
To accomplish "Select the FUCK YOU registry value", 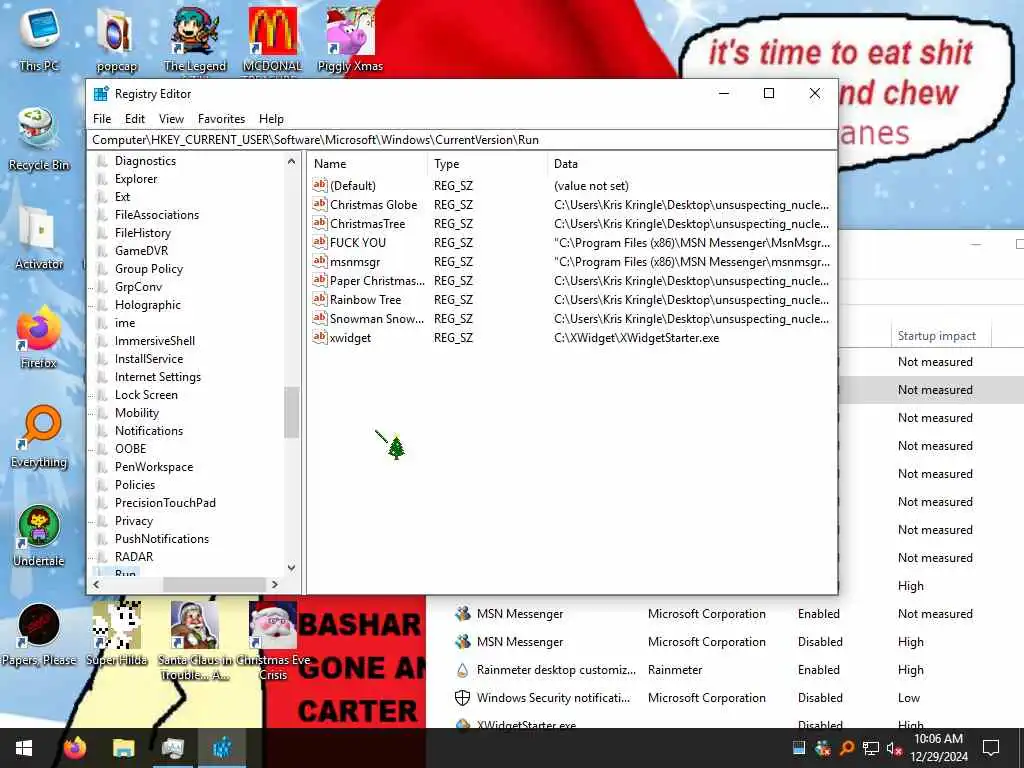I will pos(357,243).
